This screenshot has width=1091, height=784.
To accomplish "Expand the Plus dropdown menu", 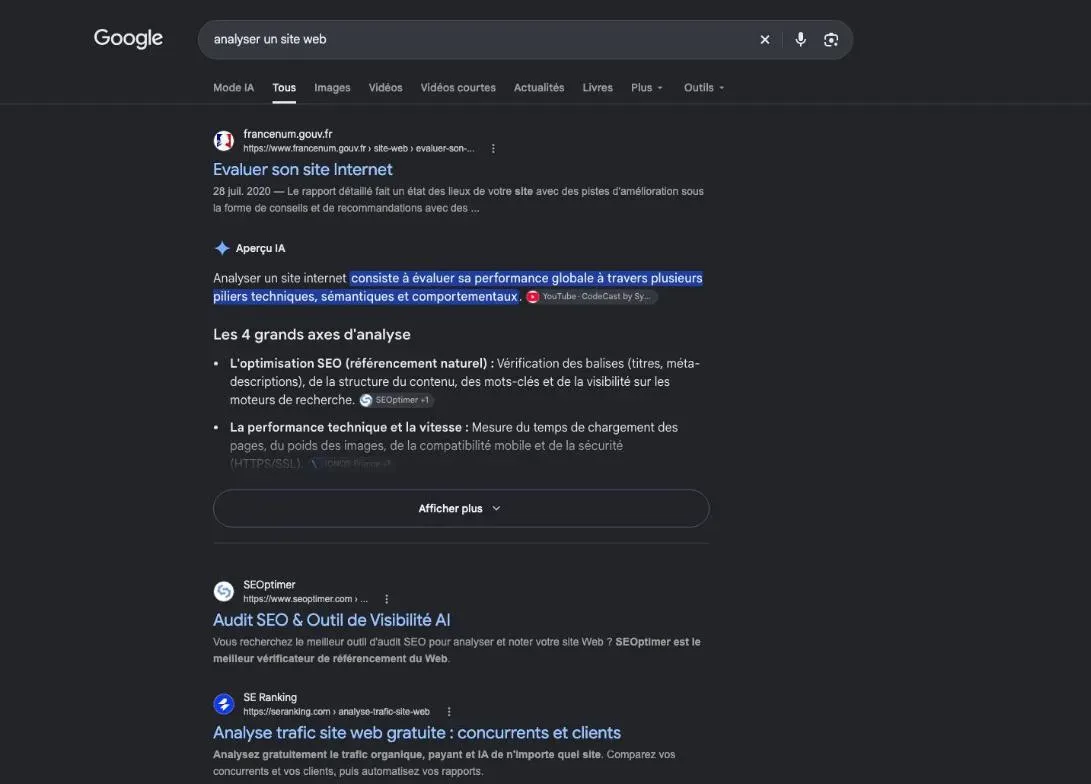I will [646, 88].
